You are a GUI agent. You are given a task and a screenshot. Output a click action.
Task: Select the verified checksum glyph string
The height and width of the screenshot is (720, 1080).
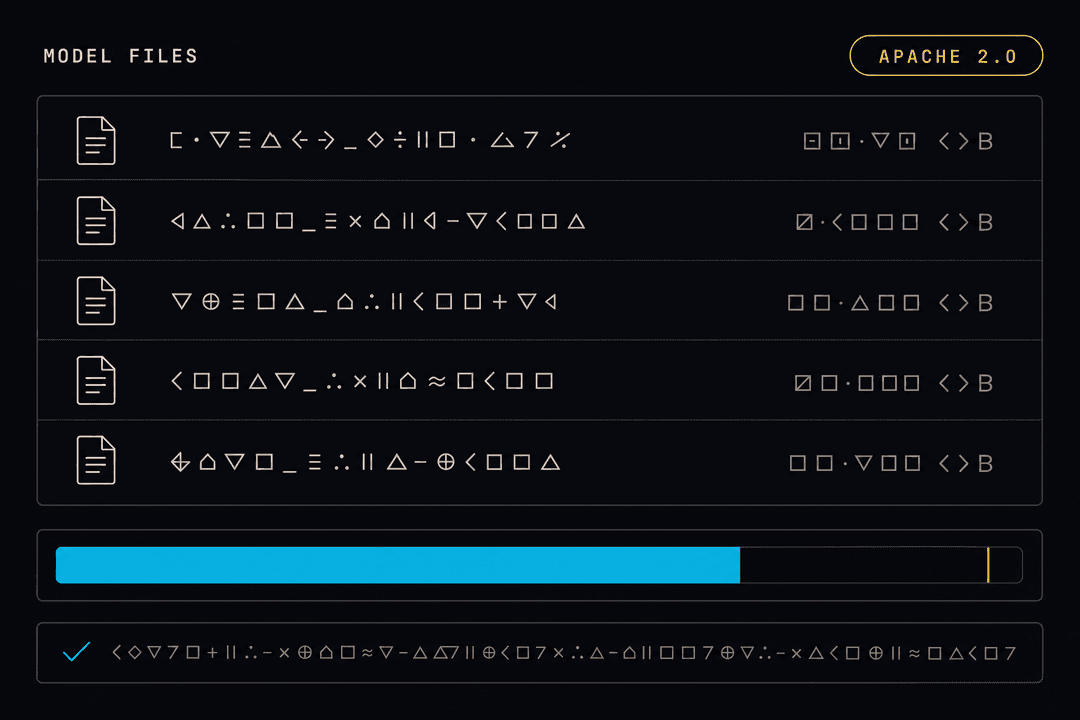[x=564, y=652]
